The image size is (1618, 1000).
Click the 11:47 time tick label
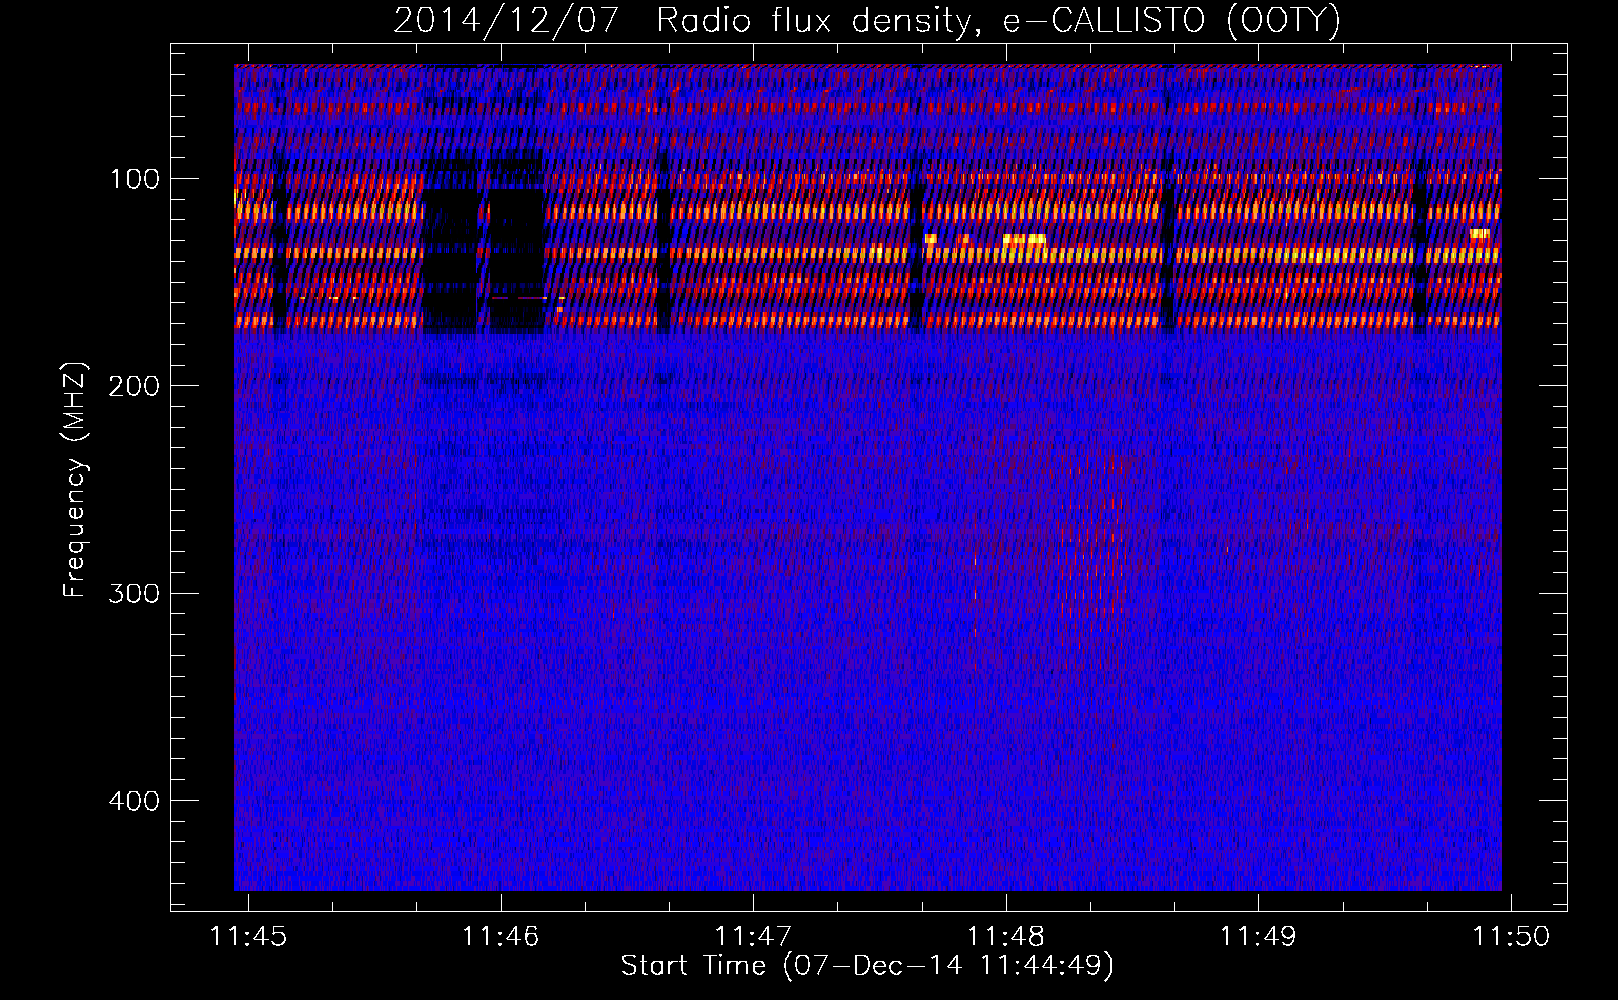[x=753, y=936]
